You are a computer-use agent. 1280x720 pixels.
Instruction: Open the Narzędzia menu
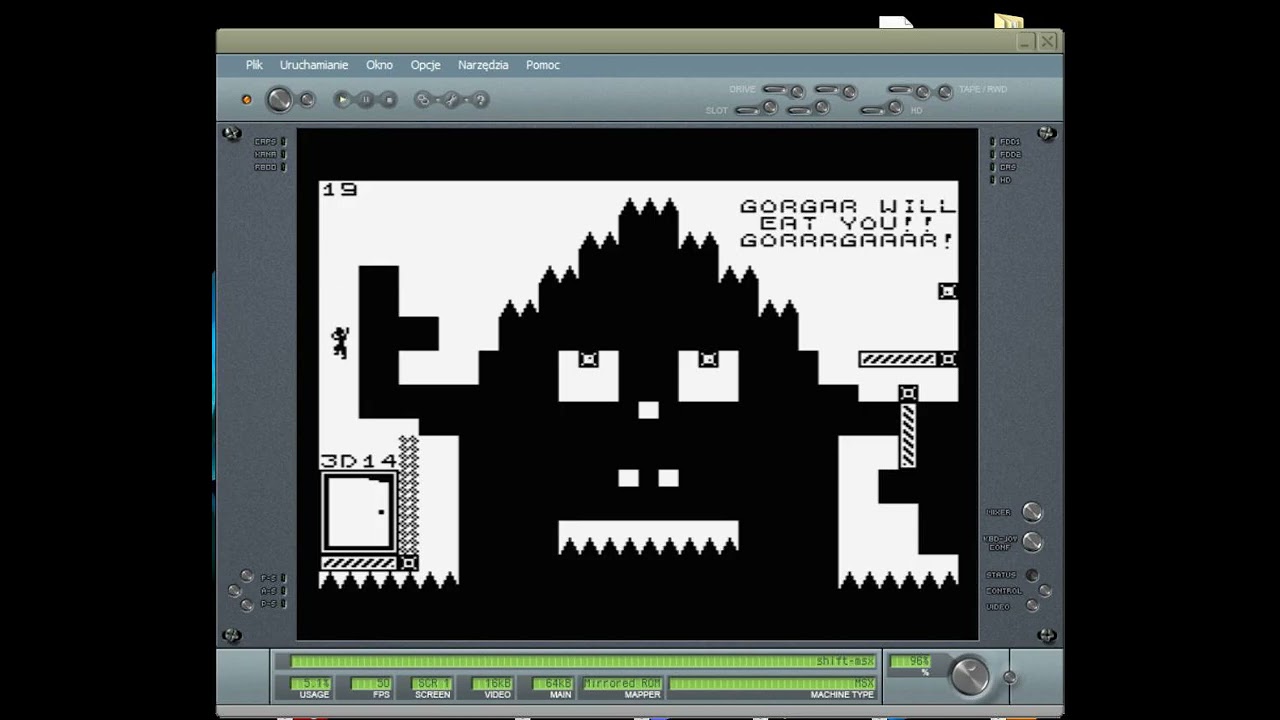click(x=483, y=65)
